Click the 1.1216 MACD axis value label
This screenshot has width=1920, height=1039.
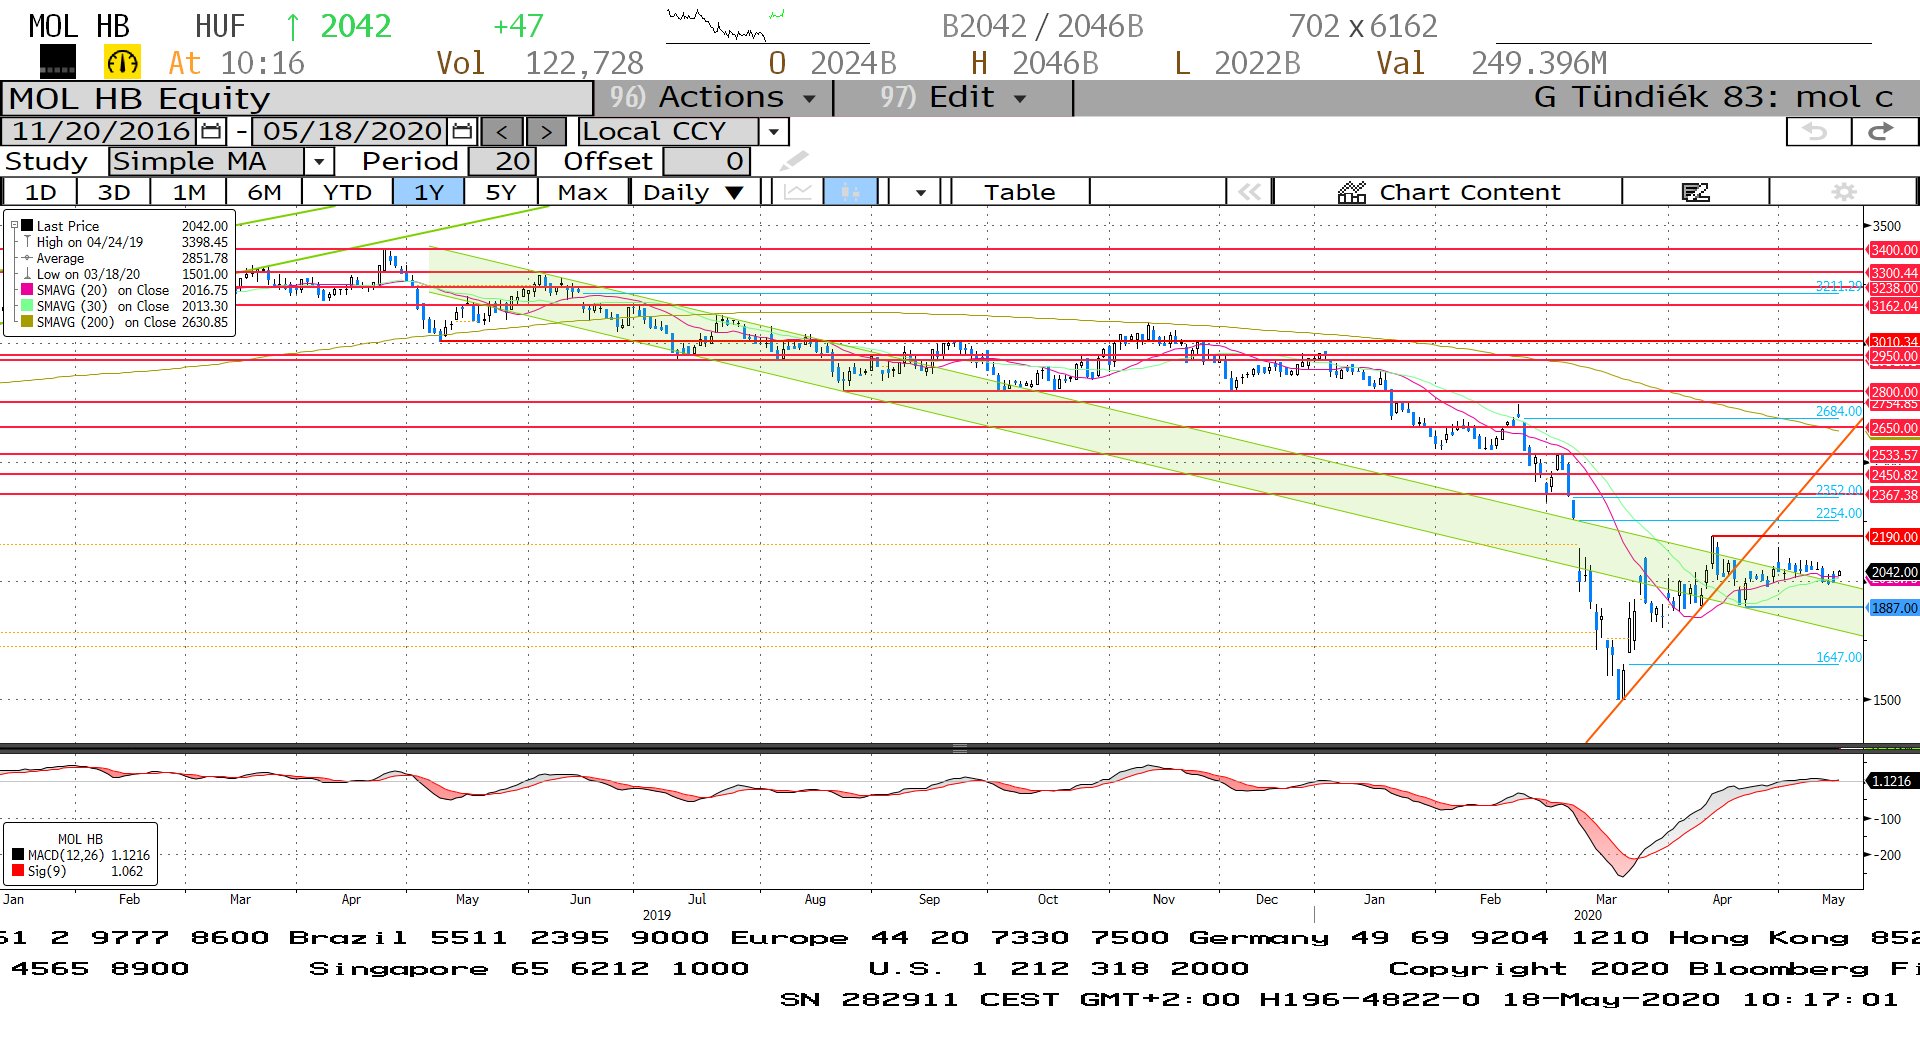(x=1891, y=781)
